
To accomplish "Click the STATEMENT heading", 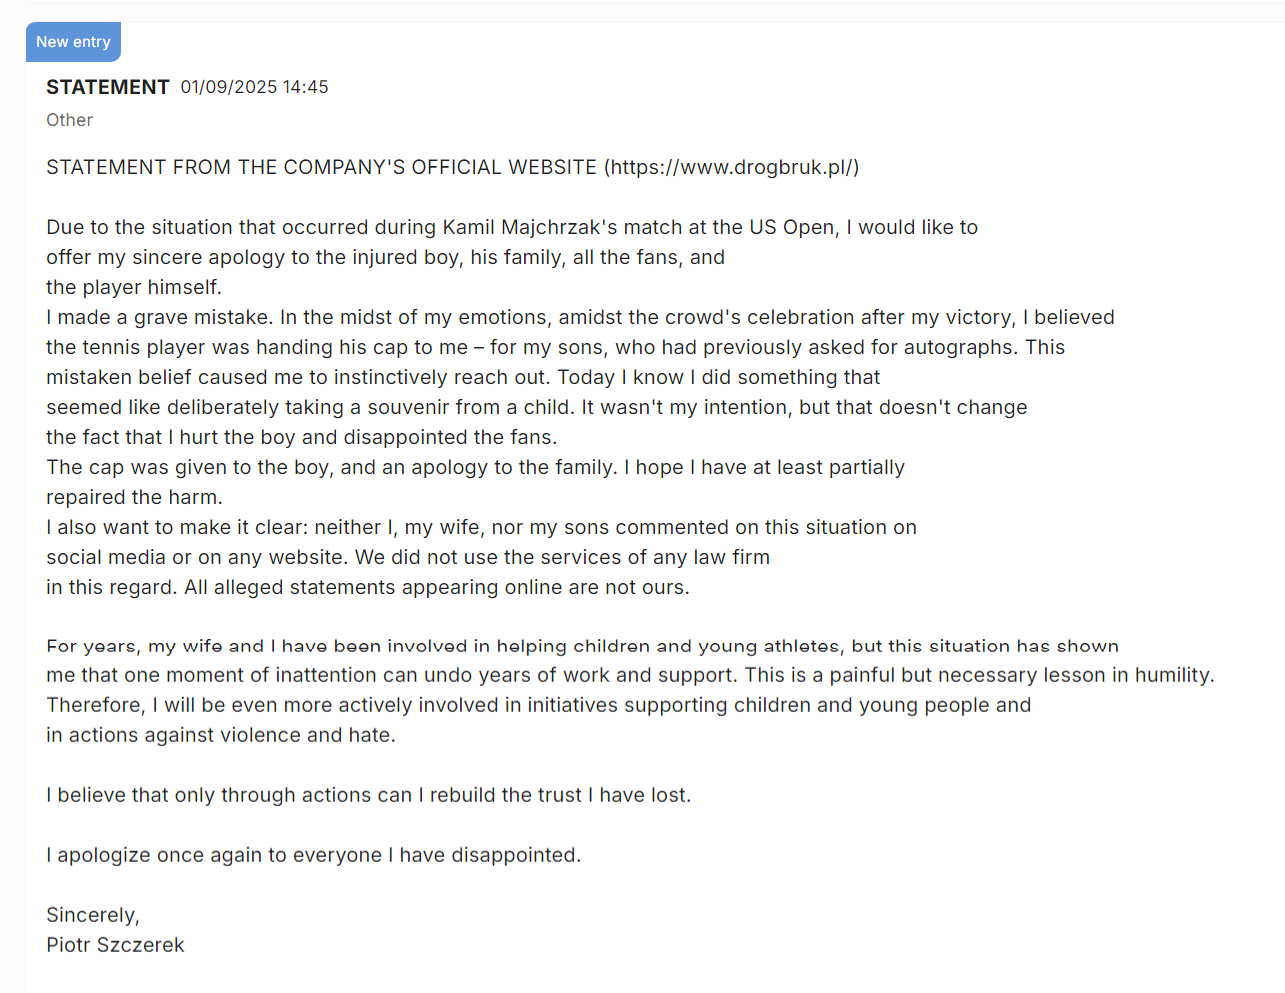I will pyautogui.click(x=108, y=87).
